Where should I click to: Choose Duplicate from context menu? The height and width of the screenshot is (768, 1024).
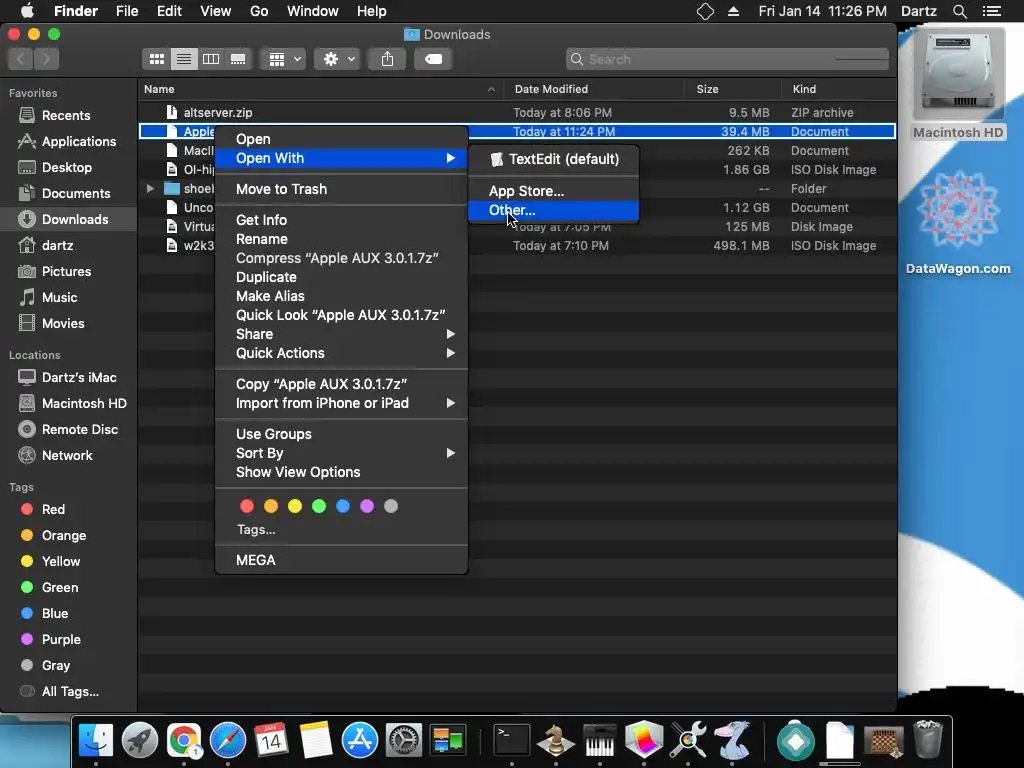pyautogui.click(x=342, y=277)
